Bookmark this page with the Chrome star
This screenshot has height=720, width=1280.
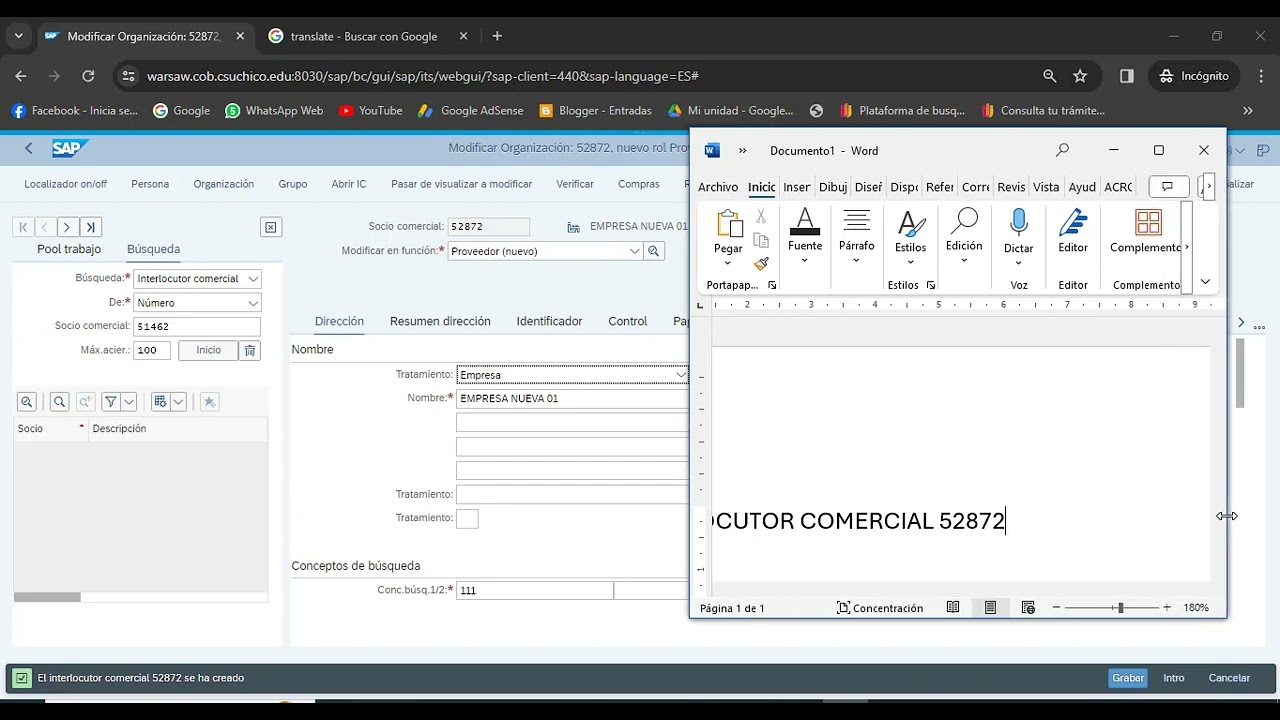coord(1080,76)
